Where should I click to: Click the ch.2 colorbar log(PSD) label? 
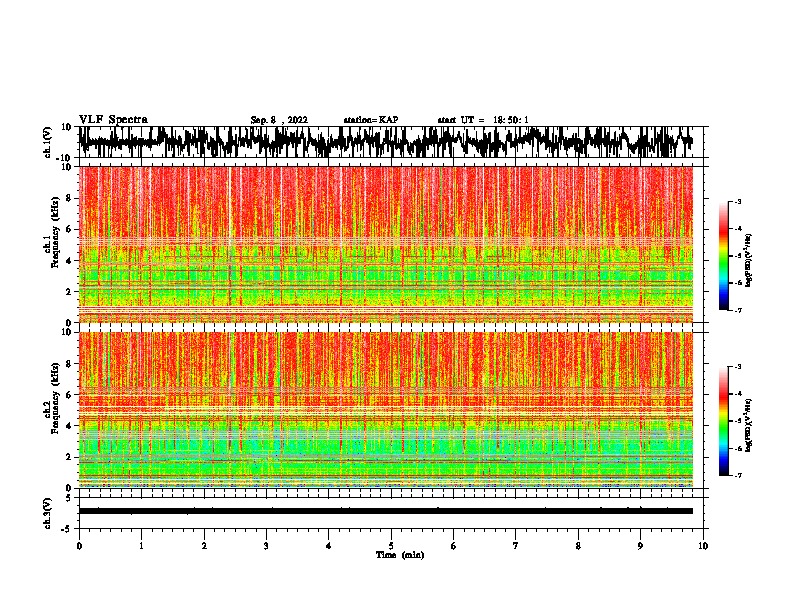click(x=749, y=425)
